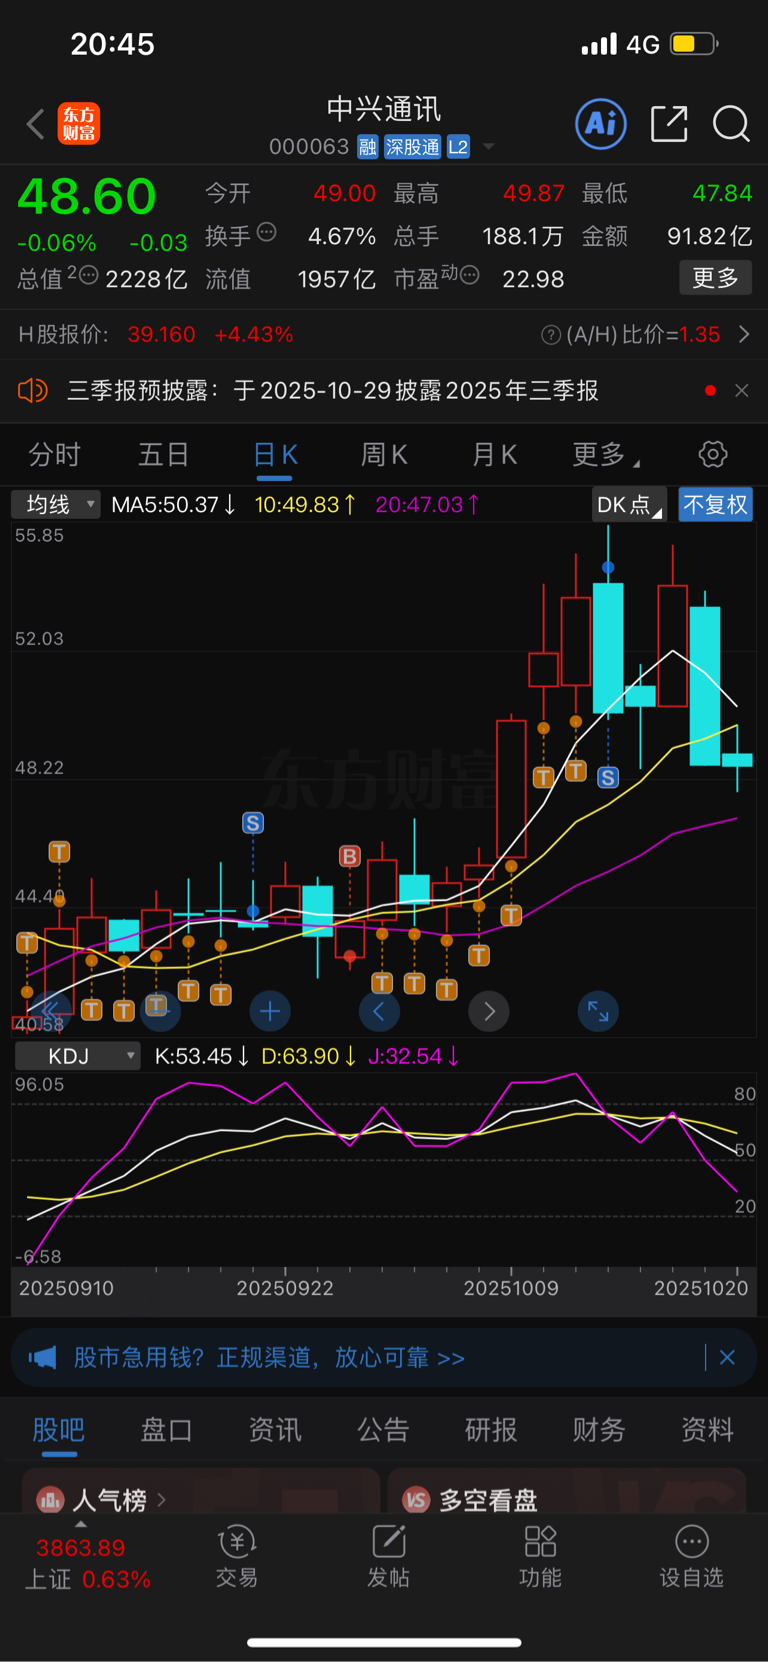Tap the speaker announcement icon
The image size is (768, 1662).
pyautogui.click(x=33, y=390)
